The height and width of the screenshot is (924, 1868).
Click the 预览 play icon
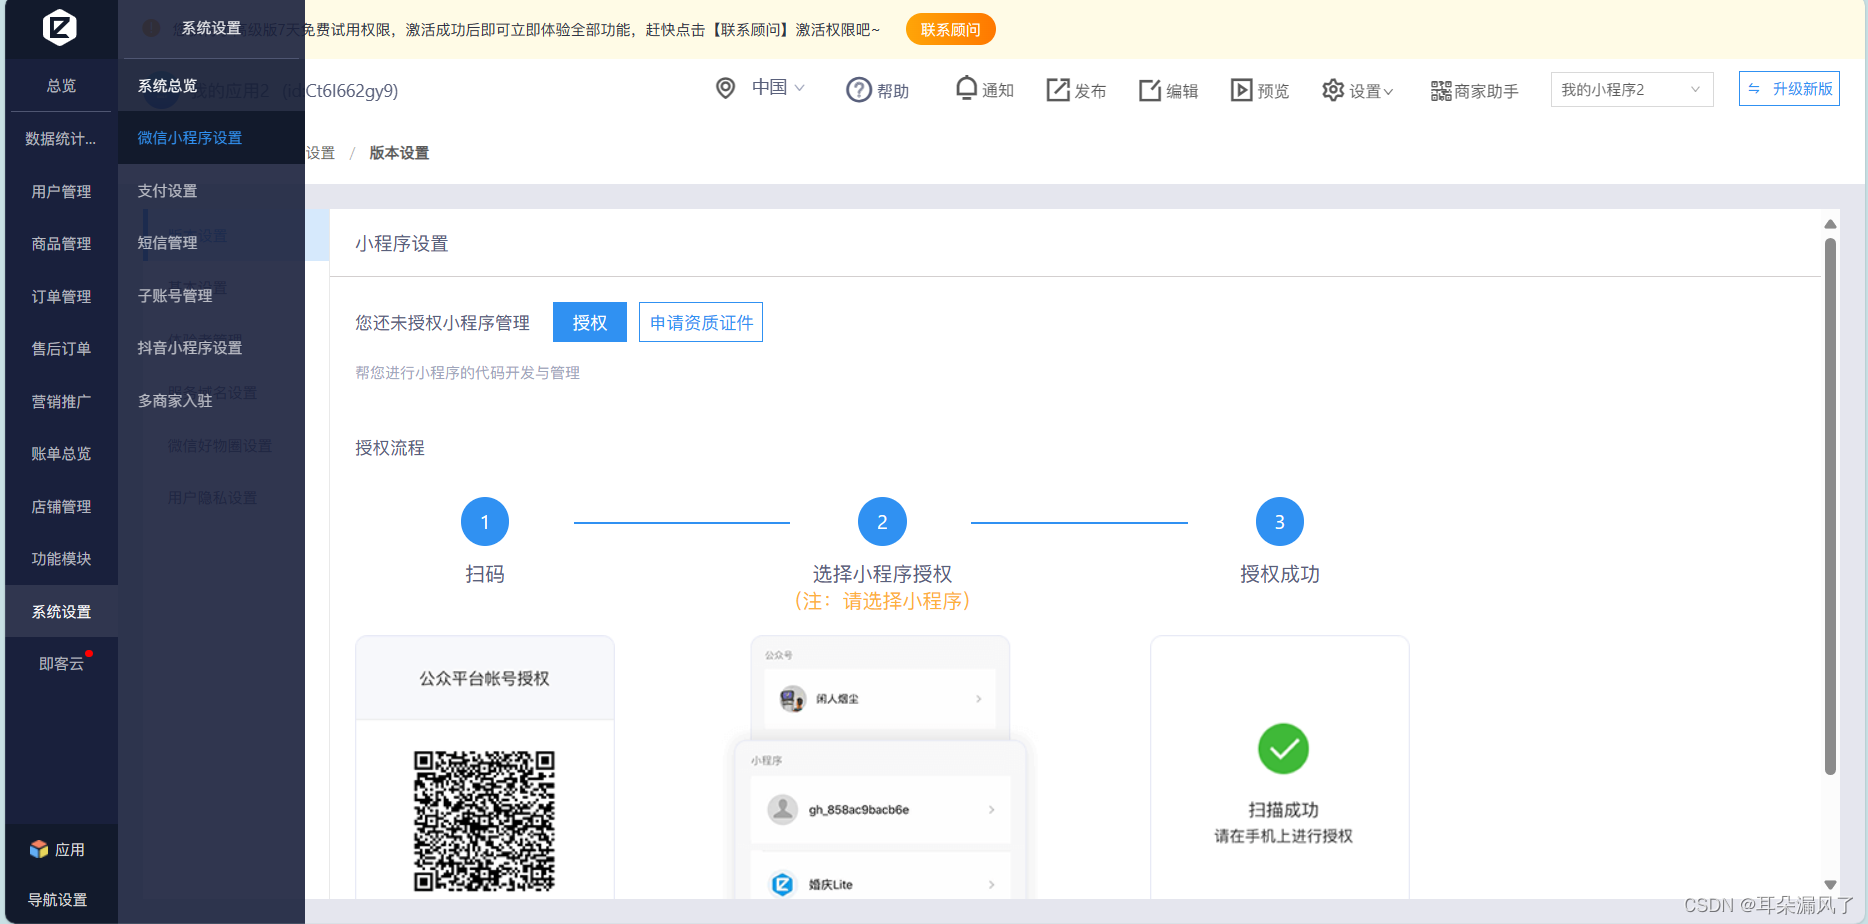click(x=1242, y=90)
